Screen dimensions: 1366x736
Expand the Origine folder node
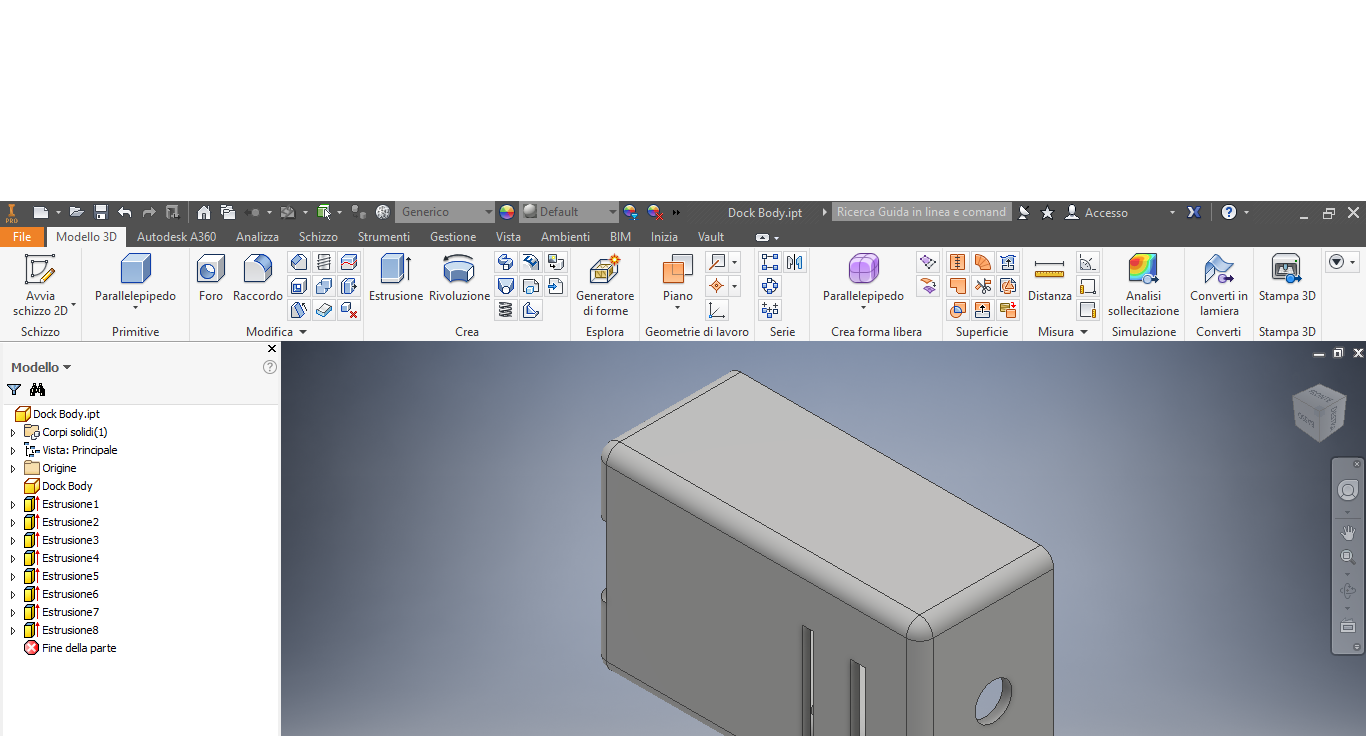pyautogui.click(x=13, y=468)
